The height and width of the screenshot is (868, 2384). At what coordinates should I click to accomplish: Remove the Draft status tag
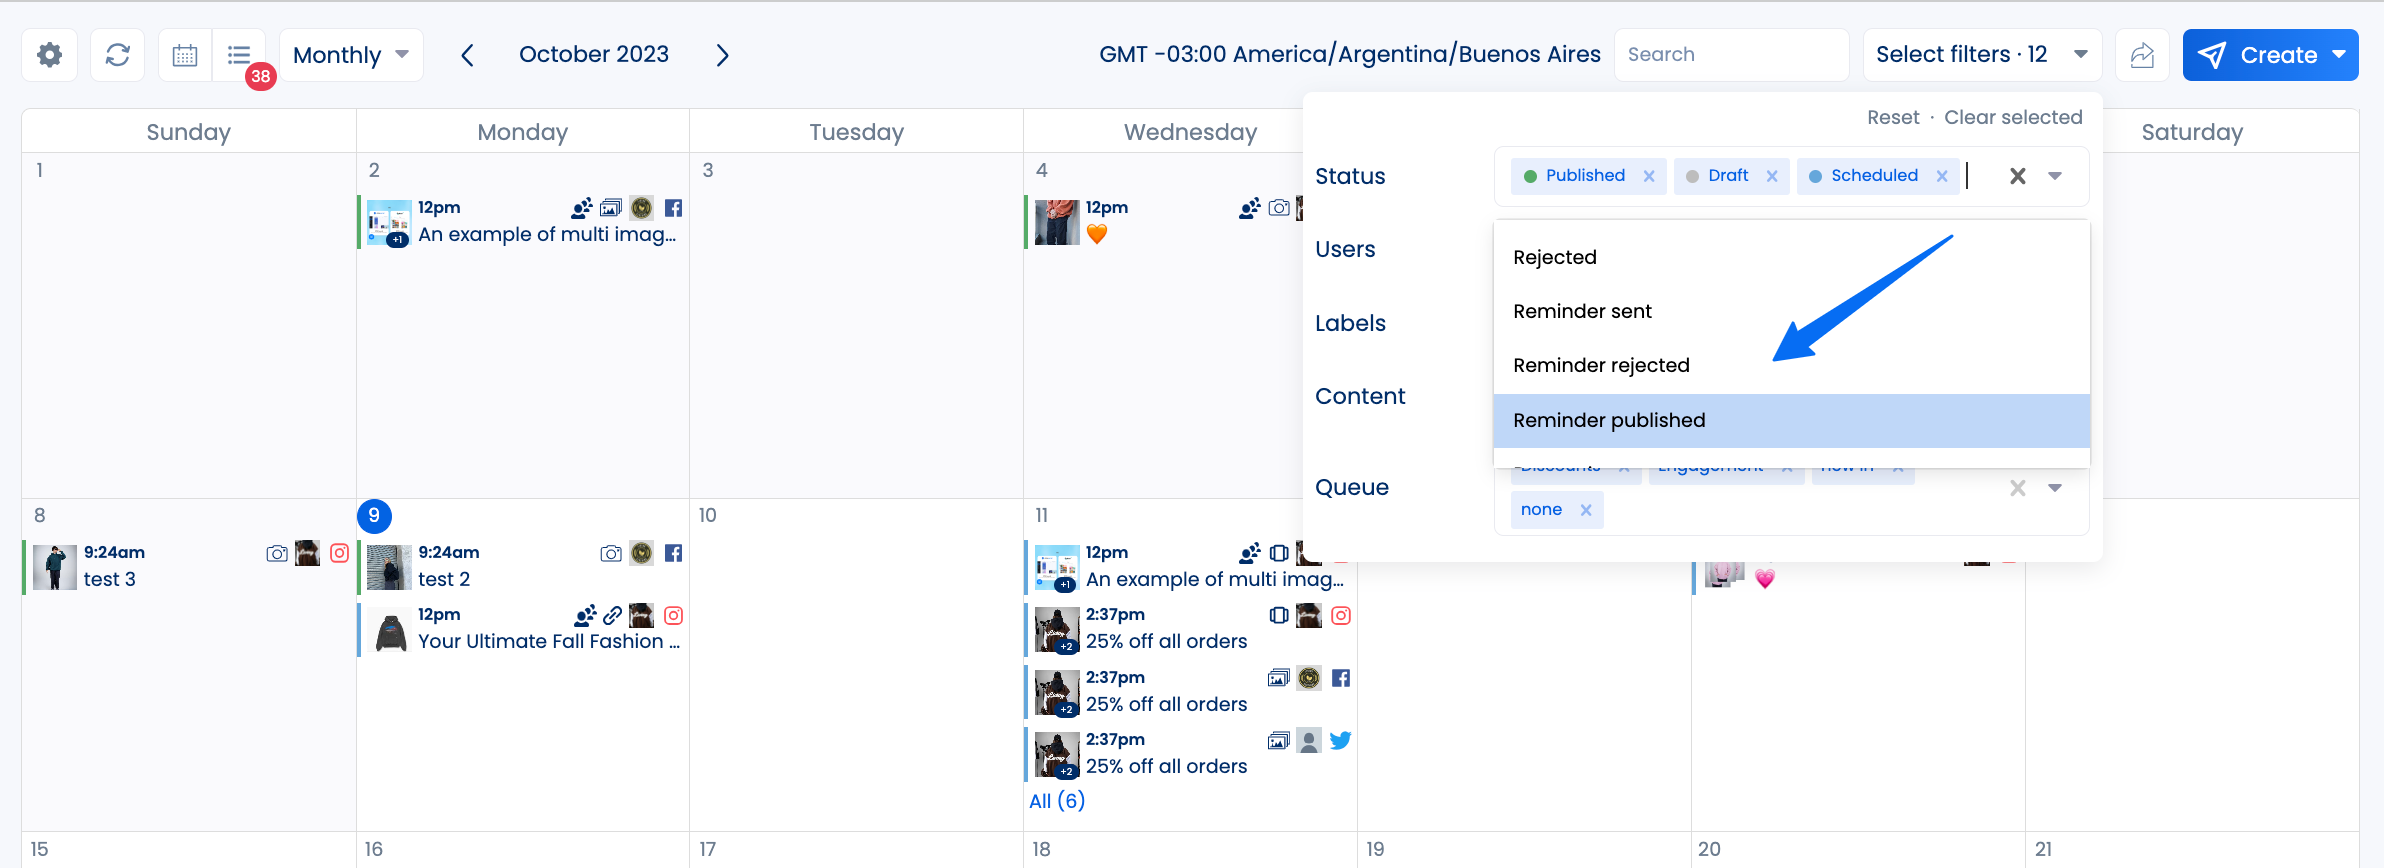[x=1772, y=176]
